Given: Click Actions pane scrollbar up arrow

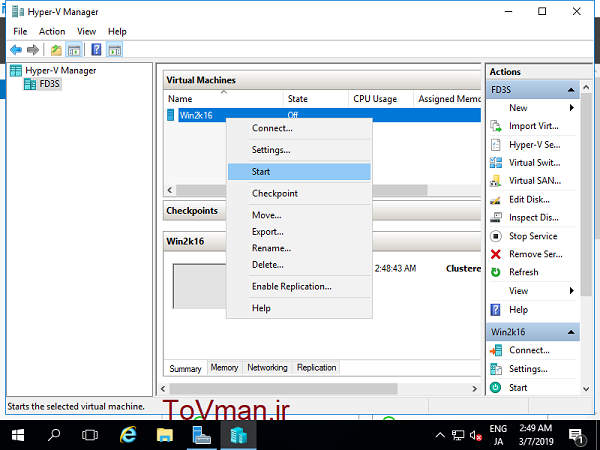Looking at the screenshot, I should [586, 87].
